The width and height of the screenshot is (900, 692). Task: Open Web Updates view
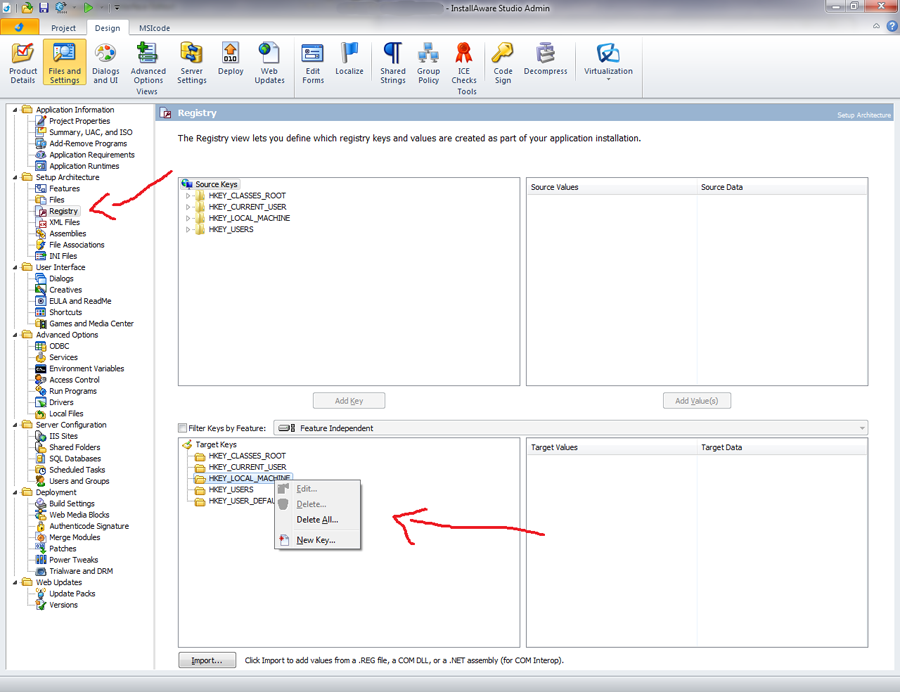tap(269, 63)
